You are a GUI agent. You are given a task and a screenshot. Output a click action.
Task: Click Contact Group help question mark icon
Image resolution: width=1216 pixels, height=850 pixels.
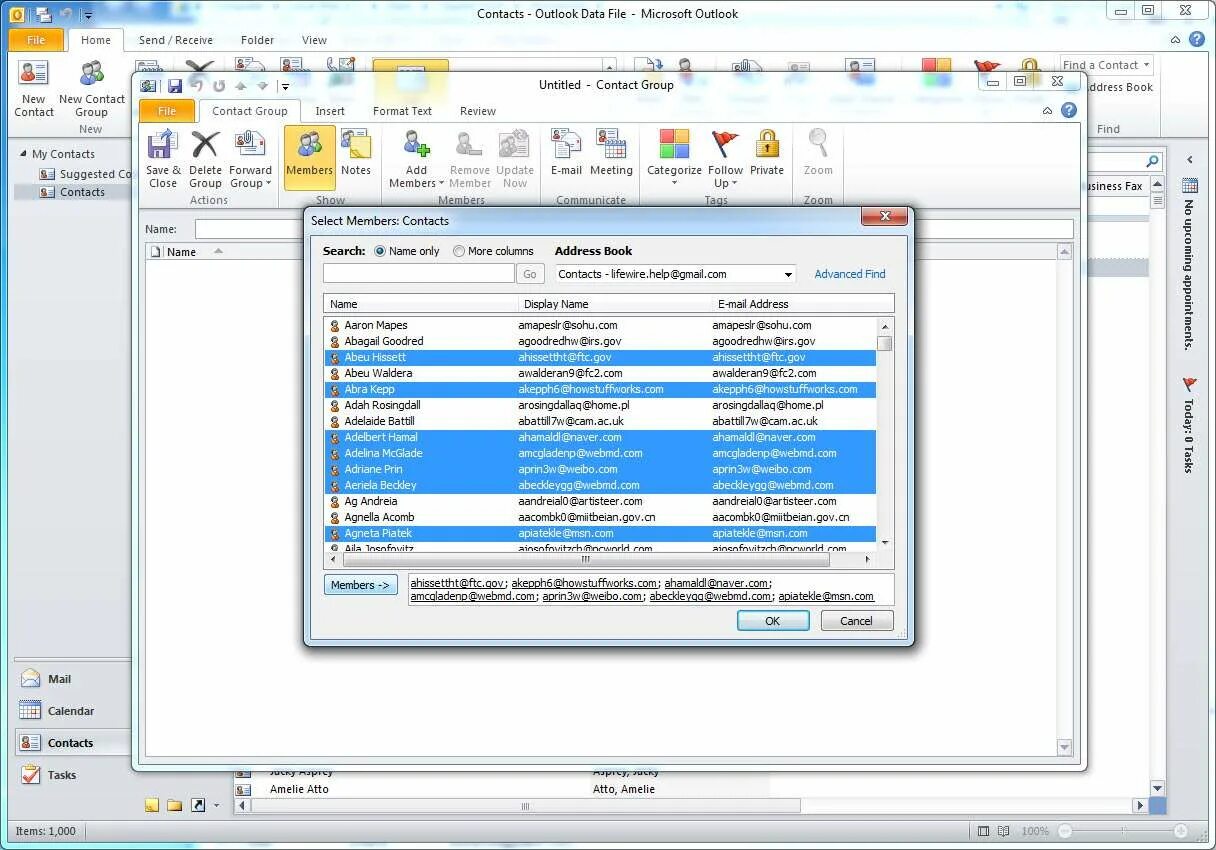pyautogui.click(x=1069, y=111)
